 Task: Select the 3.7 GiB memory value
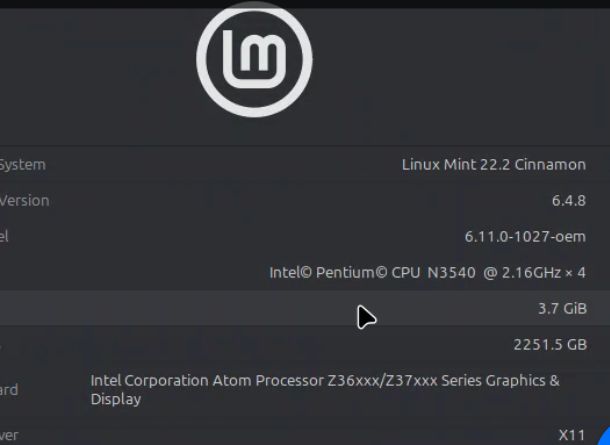[x=562, y=309]
